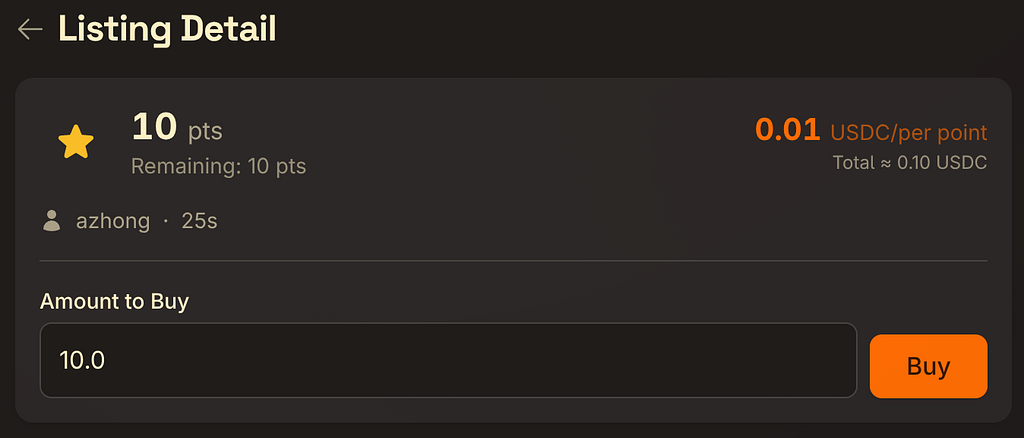
Task: Select the large bold 10 number
Action: pyautogui.click(x=154, y=127)
